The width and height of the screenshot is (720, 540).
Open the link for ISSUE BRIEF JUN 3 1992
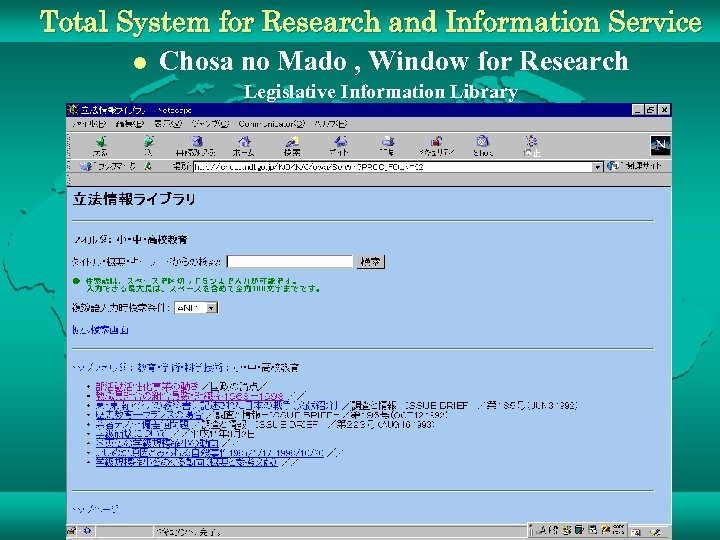(217, 405)
